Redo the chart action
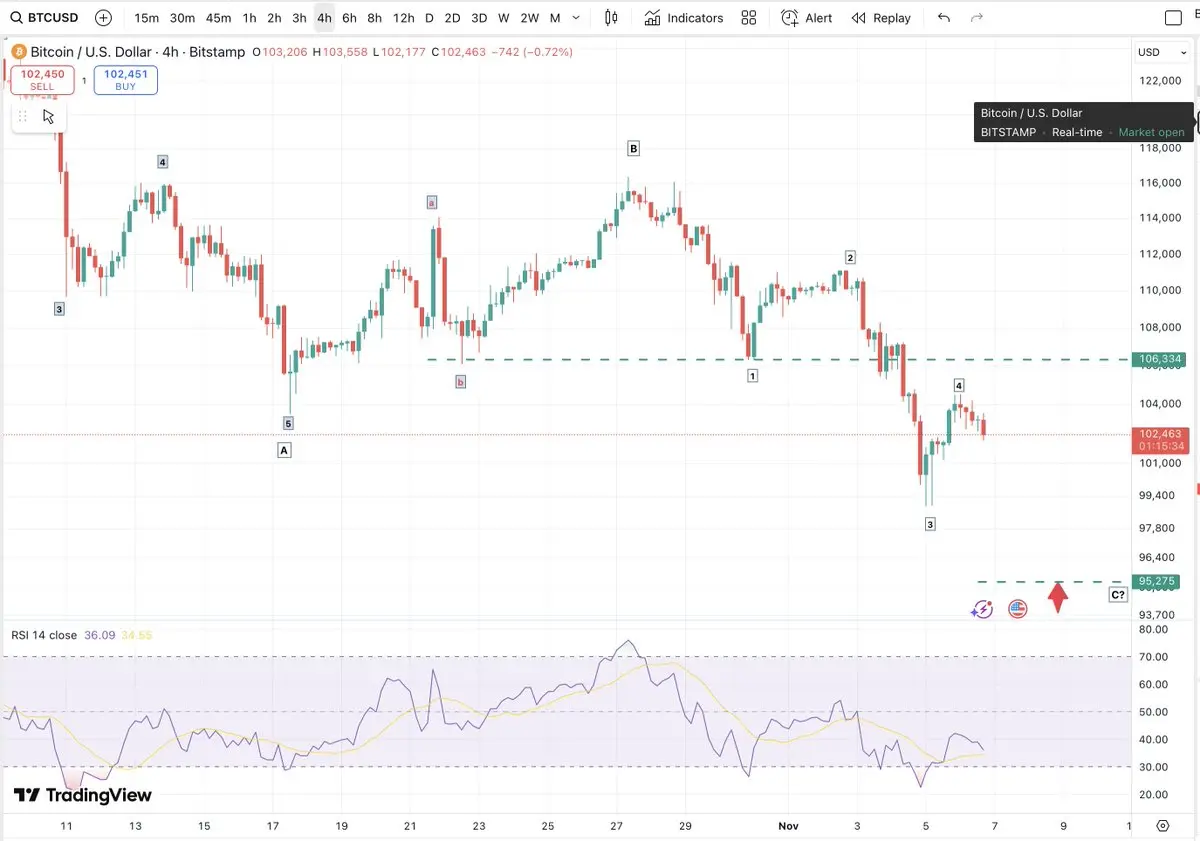Viewport: 1200px width, 841px height. pos(977,18)
